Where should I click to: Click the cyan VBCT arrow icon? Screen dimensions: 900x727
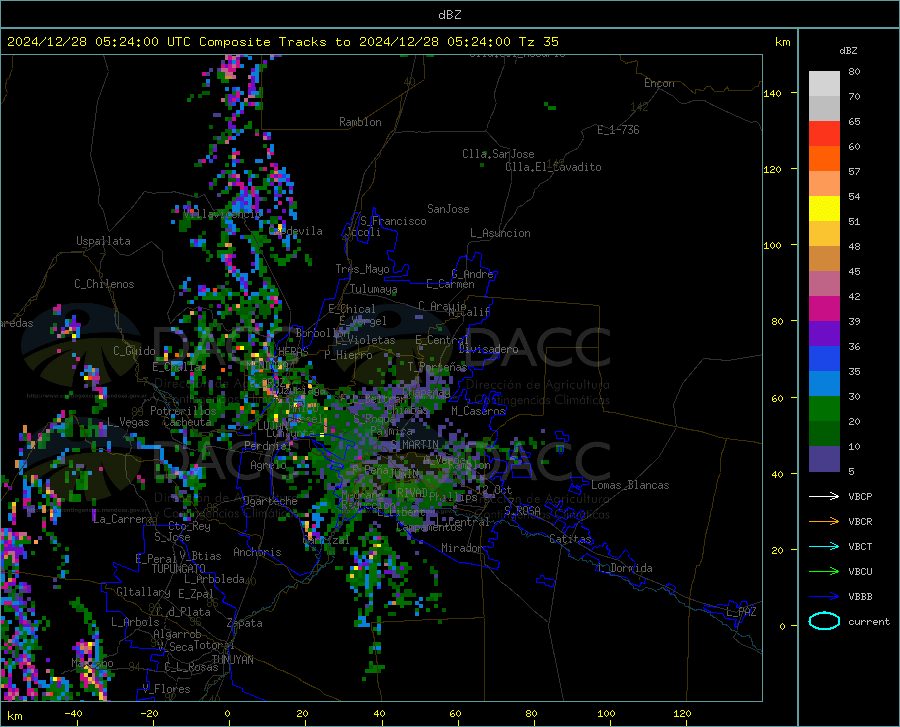tap(824, 546)
